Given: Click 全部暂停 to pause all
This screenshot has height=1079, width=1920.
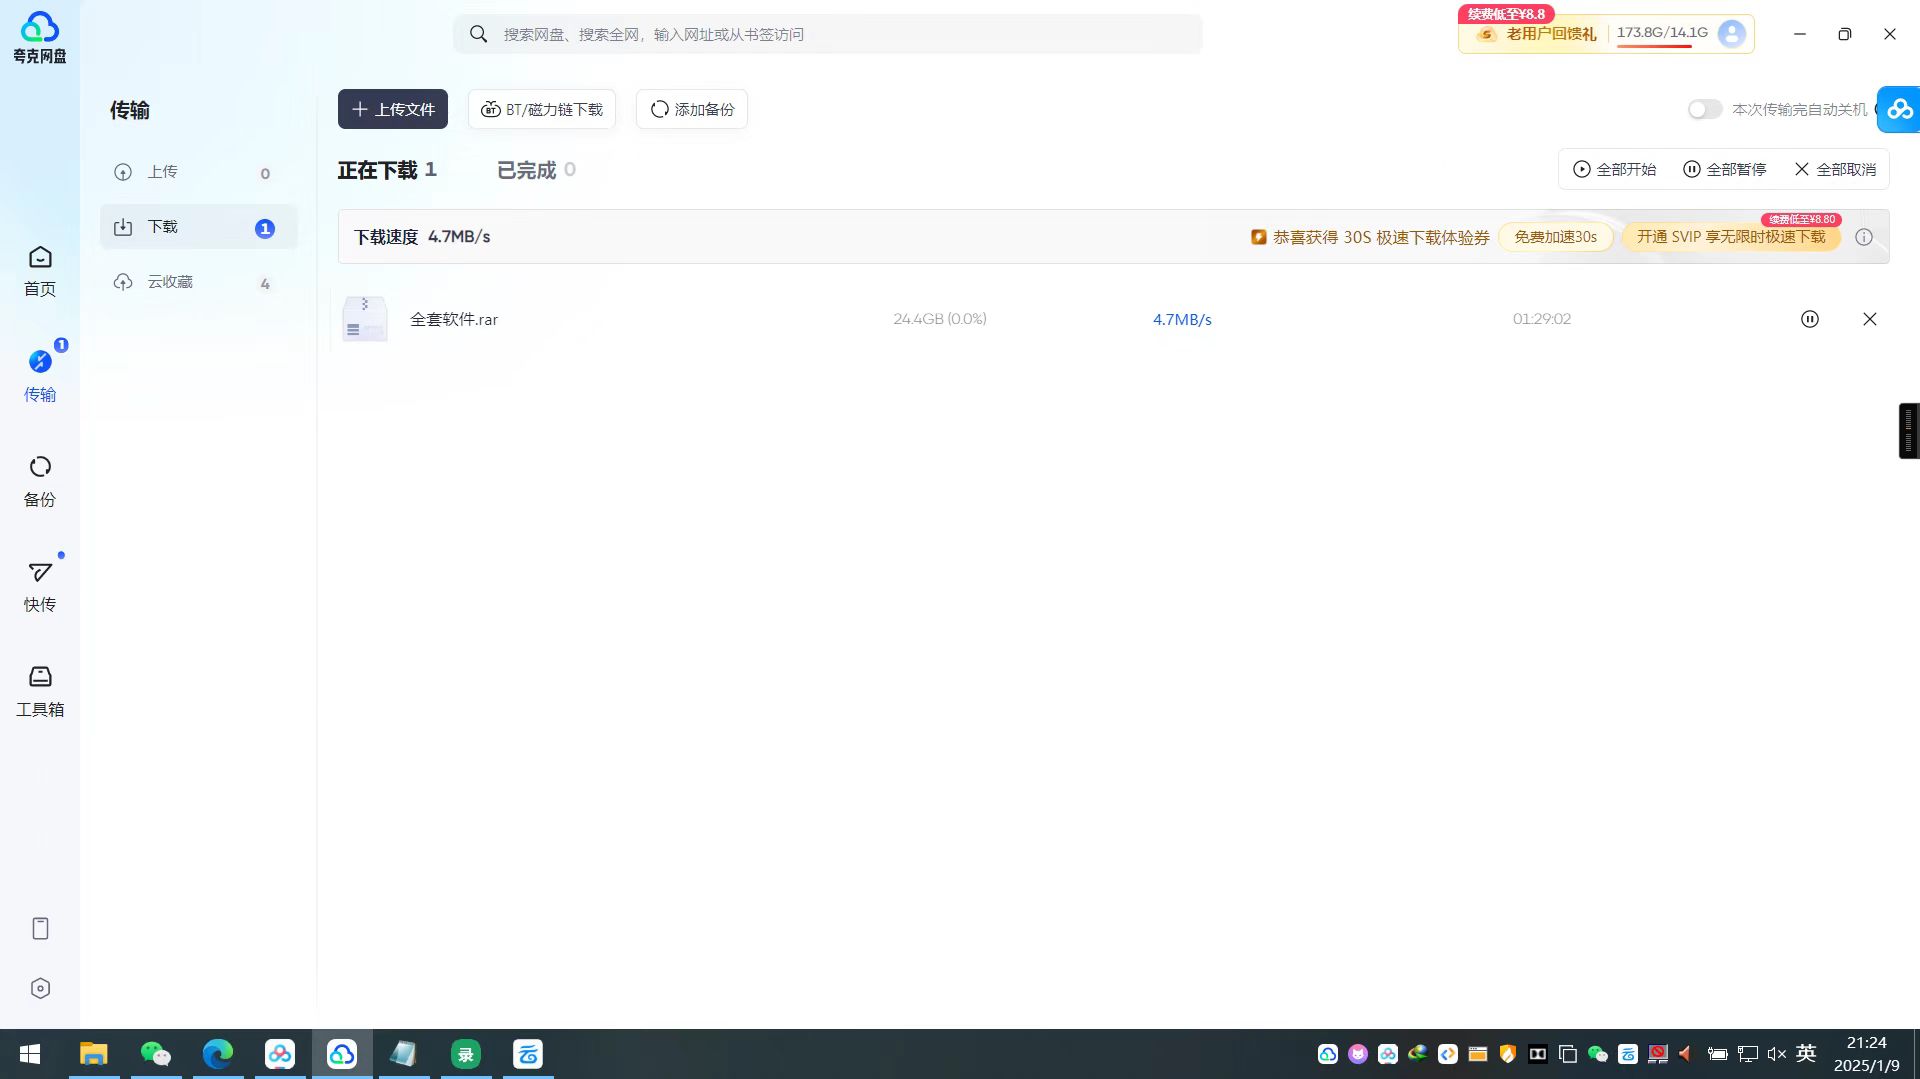Looking at the screenshot, I should tap(1724, 169).
